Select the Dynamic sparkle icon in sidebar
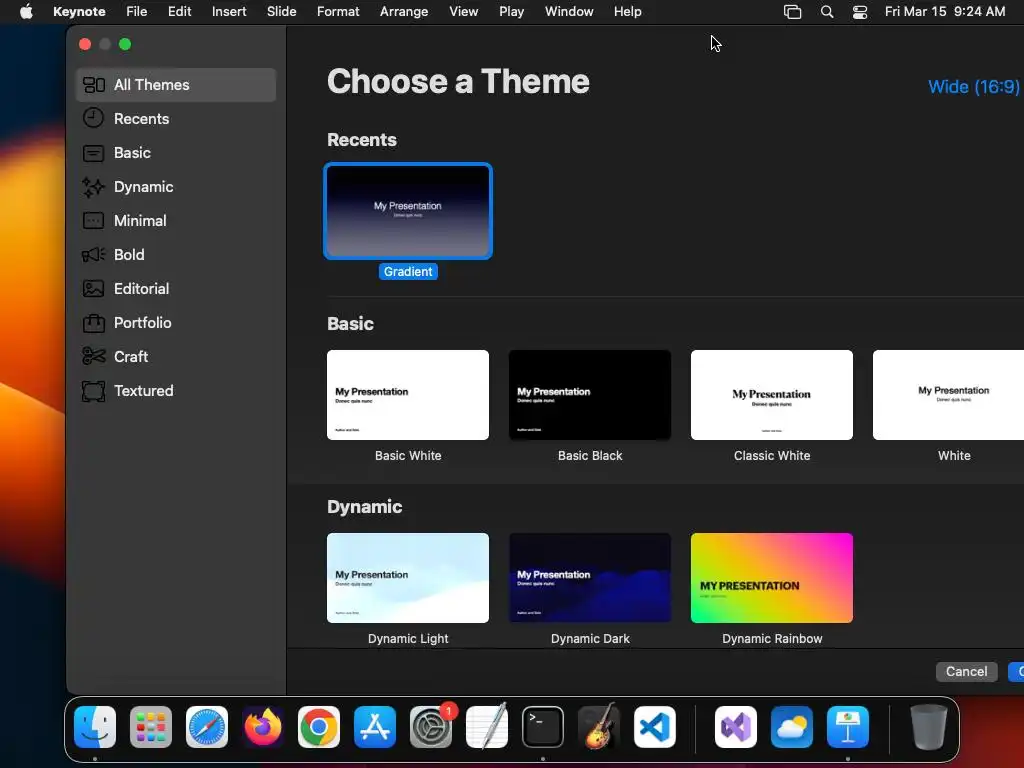Image resolution: width=1024 pixels, height=768 pixels. (93, 187)
